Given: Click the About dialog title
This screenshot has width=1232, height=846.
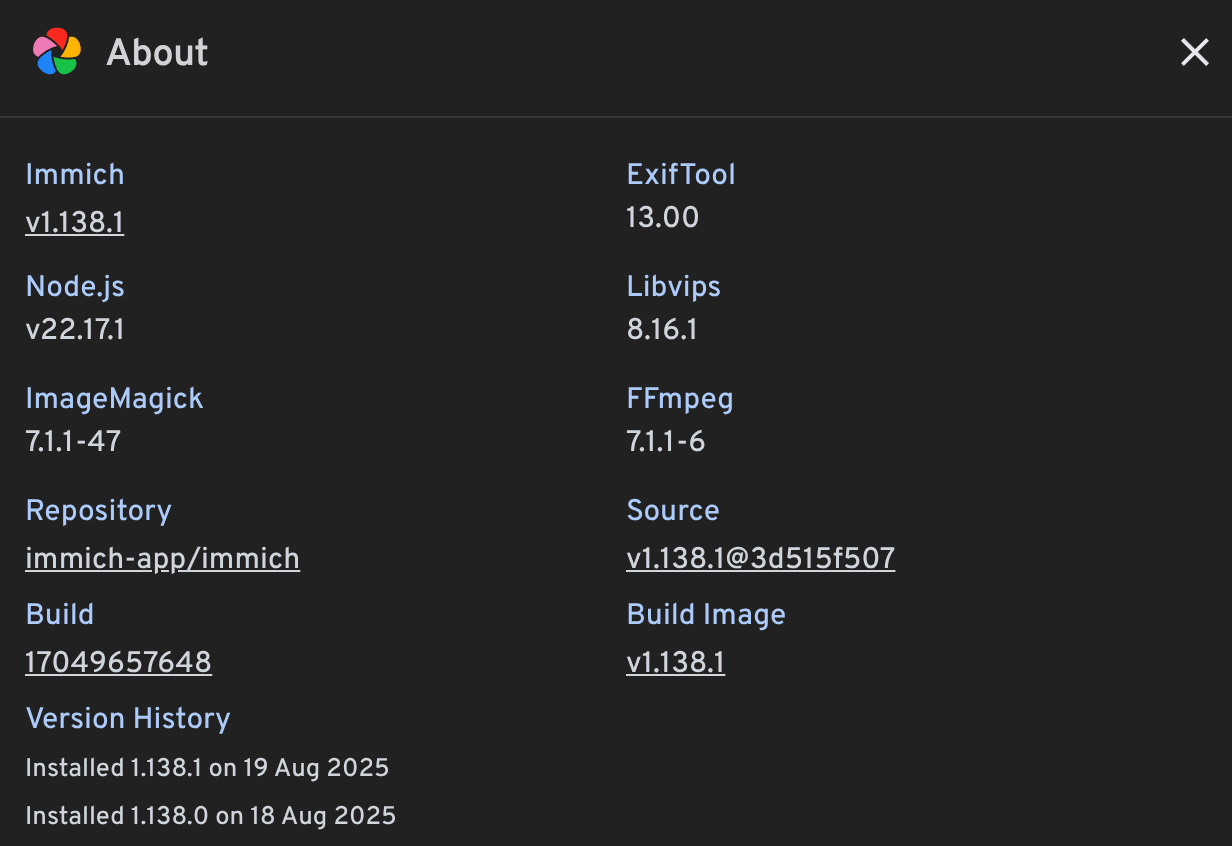Looking at the screenshot, I should click(157, 52).
